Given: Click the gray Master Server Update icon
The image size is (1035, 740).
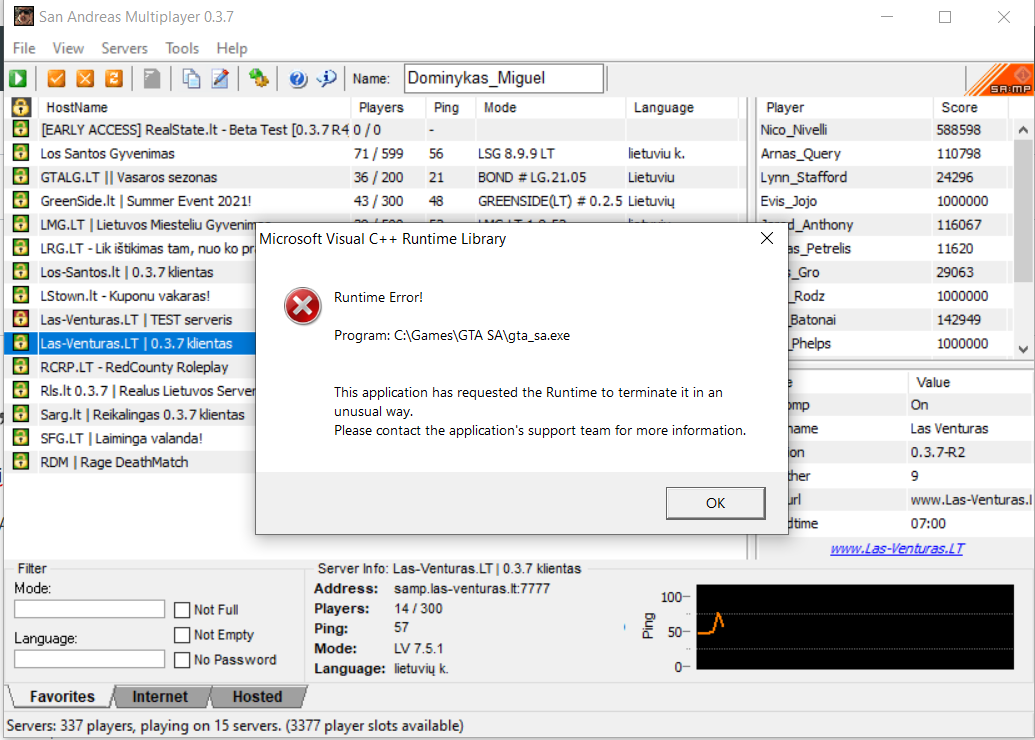Looking at the screenshot, I should click(152, 79).
